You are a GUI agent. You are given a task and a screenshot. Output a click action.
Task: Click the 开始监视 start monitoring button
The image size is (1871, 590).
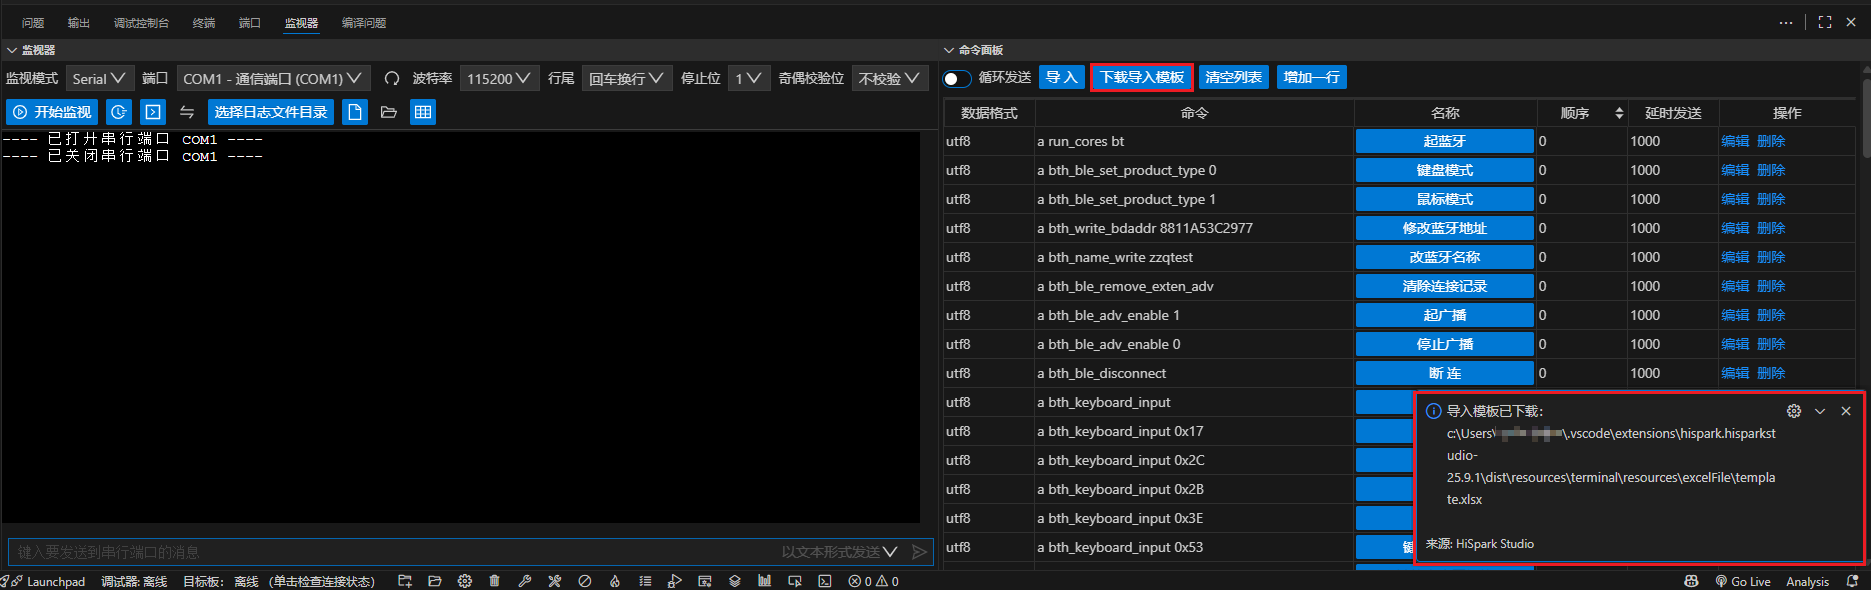[x=52, y=112]
